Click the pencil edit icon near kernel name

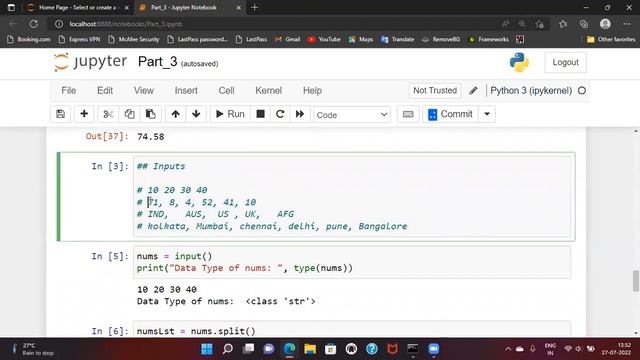pyautogui.click(x=473, y=91)
